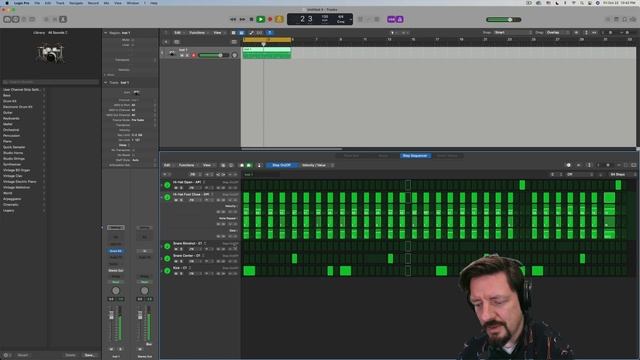The height and width of the screenshot is (360, 640).
Task: Toggle the Library button in control bar
Action: click(x=7, y=19)
